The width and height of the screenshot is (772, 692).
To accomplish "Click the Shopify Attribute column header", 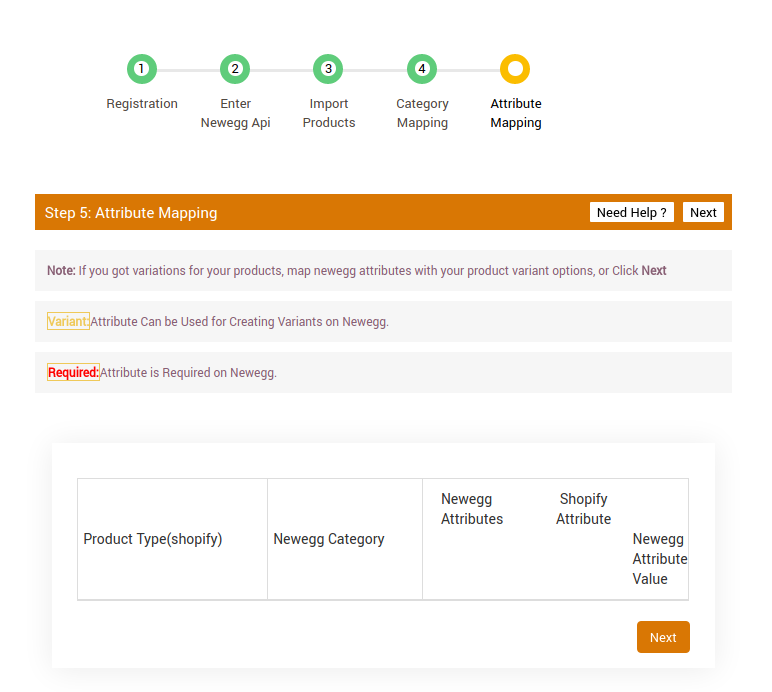I will coord(583,509).
